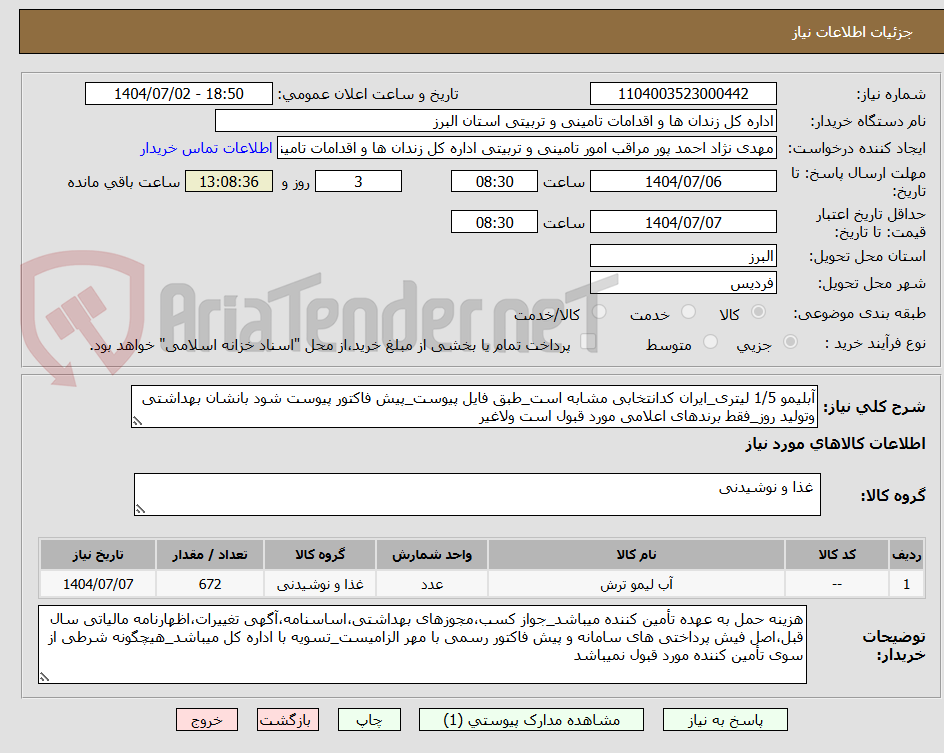The width and height of the screenshot is (944, 753).
Task: Check the treasury payment condition checkbox
Action: (588, 341)
